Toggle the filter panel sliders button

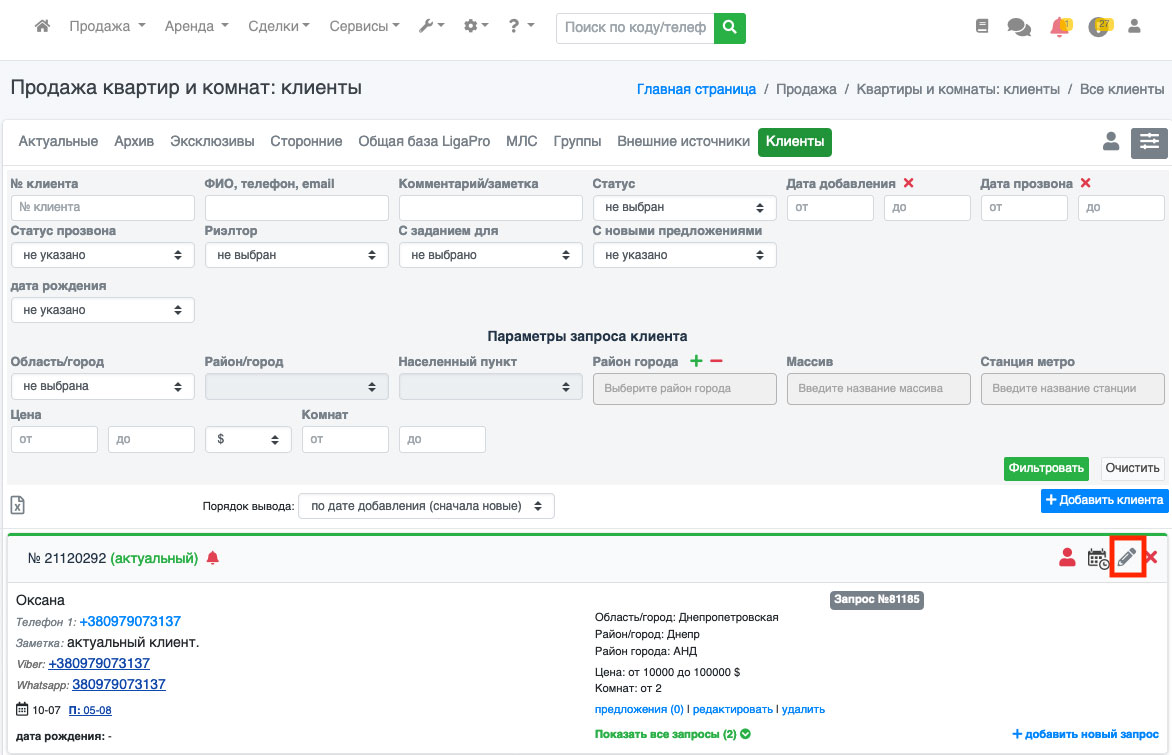(1149, 143)
